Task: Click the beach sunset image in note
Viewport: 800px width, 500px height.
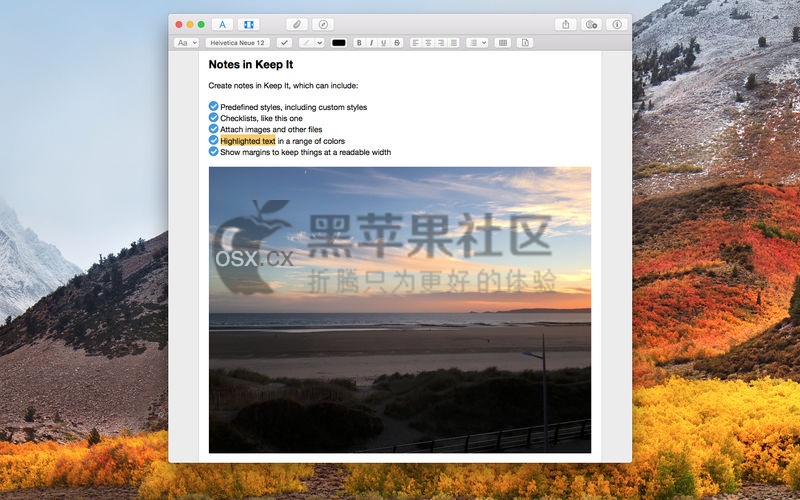Action: point(400,310)
